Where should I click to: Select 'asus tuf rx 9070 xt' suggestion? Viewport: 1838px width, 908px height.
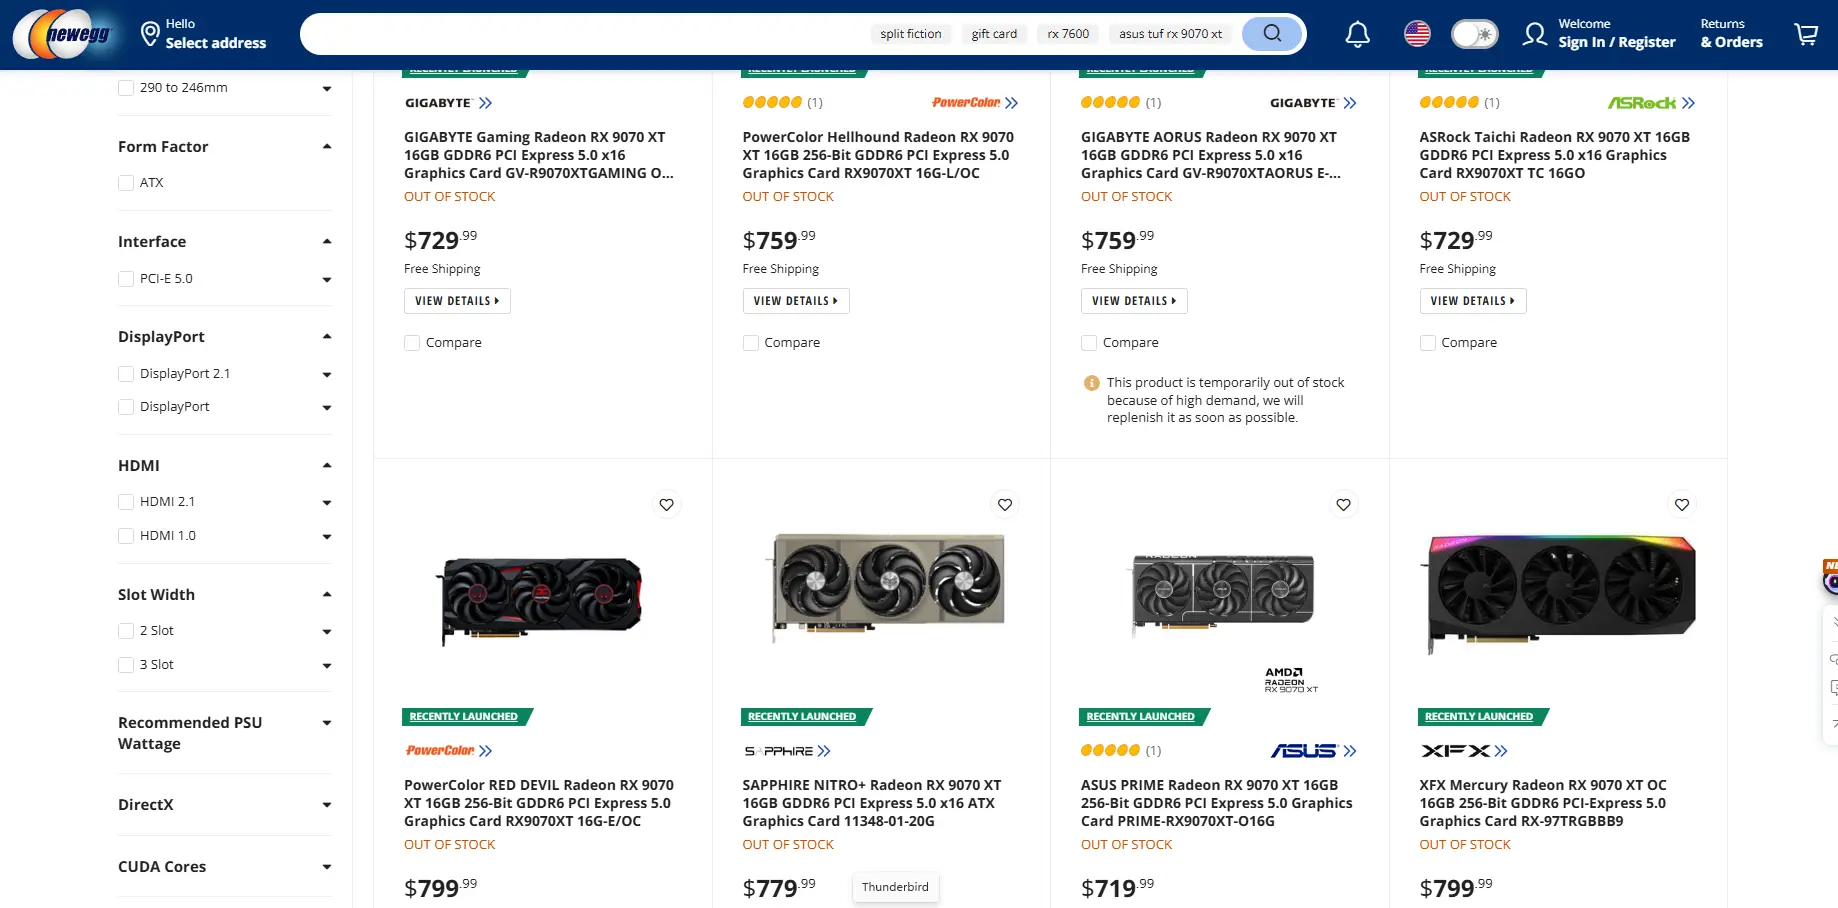1170,34
